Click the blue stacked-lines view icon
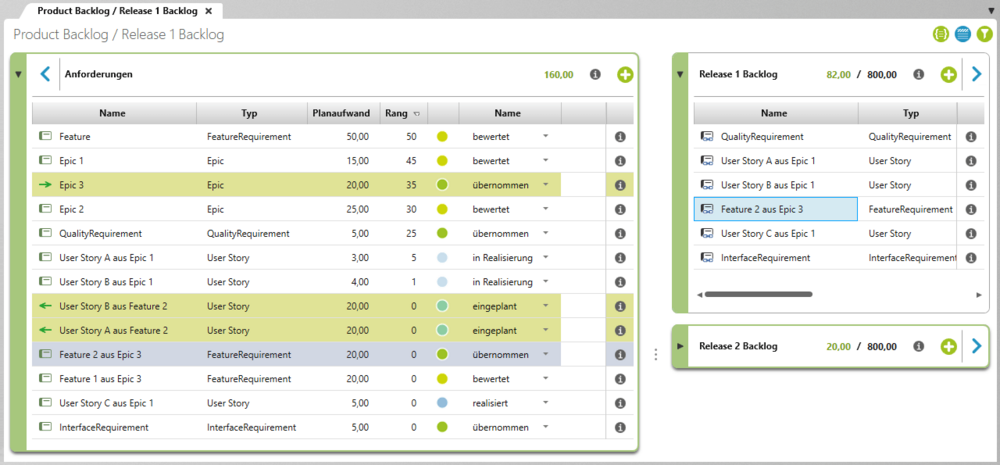The height and width of the screenshot is (465, 1000). click(x=962, y=34)
